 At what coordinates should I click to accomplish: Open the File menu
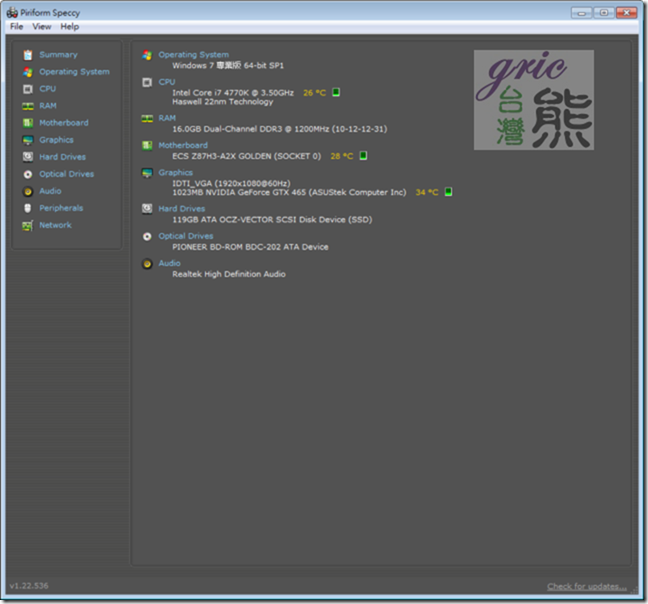tap(17, 26)
